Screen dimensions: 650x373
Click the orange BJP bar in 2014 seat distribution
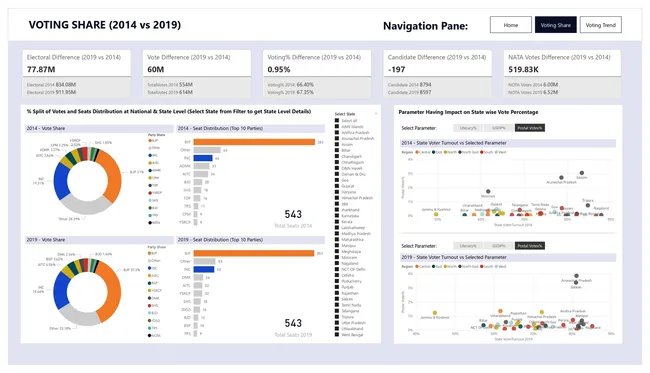(254, 142)
